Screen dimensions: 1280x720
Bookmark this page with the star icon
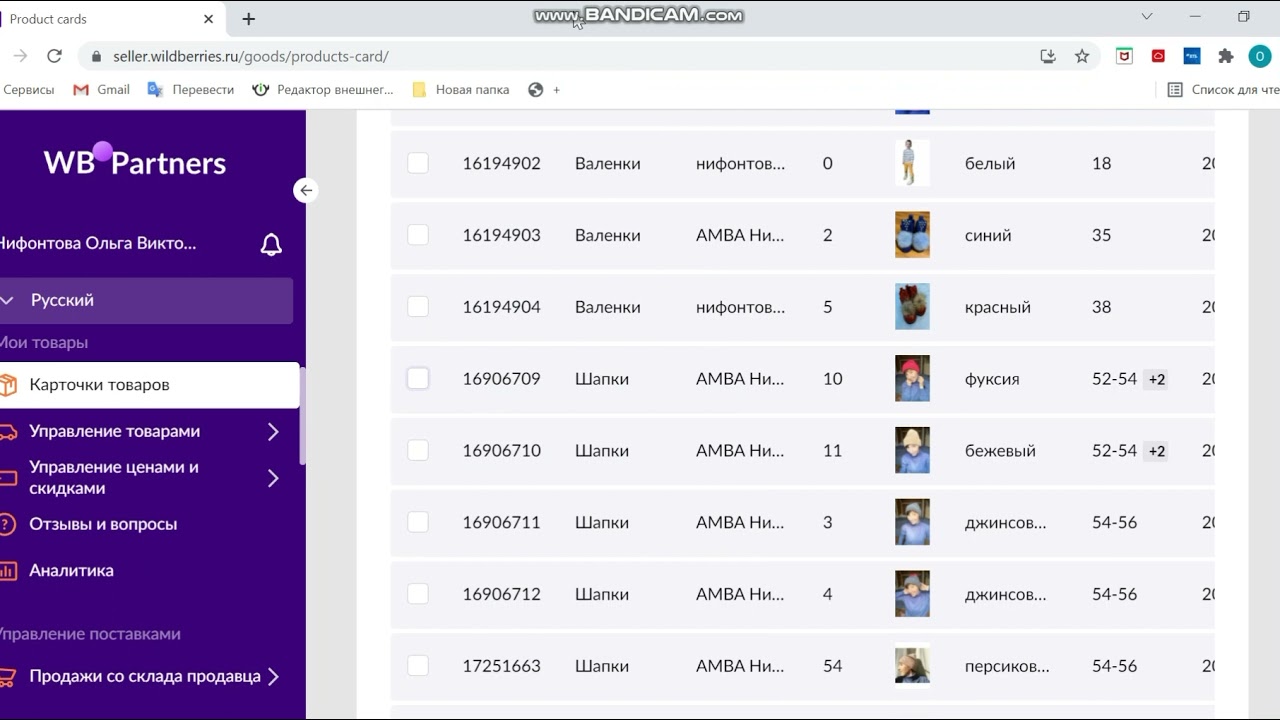coord(1082,56)
